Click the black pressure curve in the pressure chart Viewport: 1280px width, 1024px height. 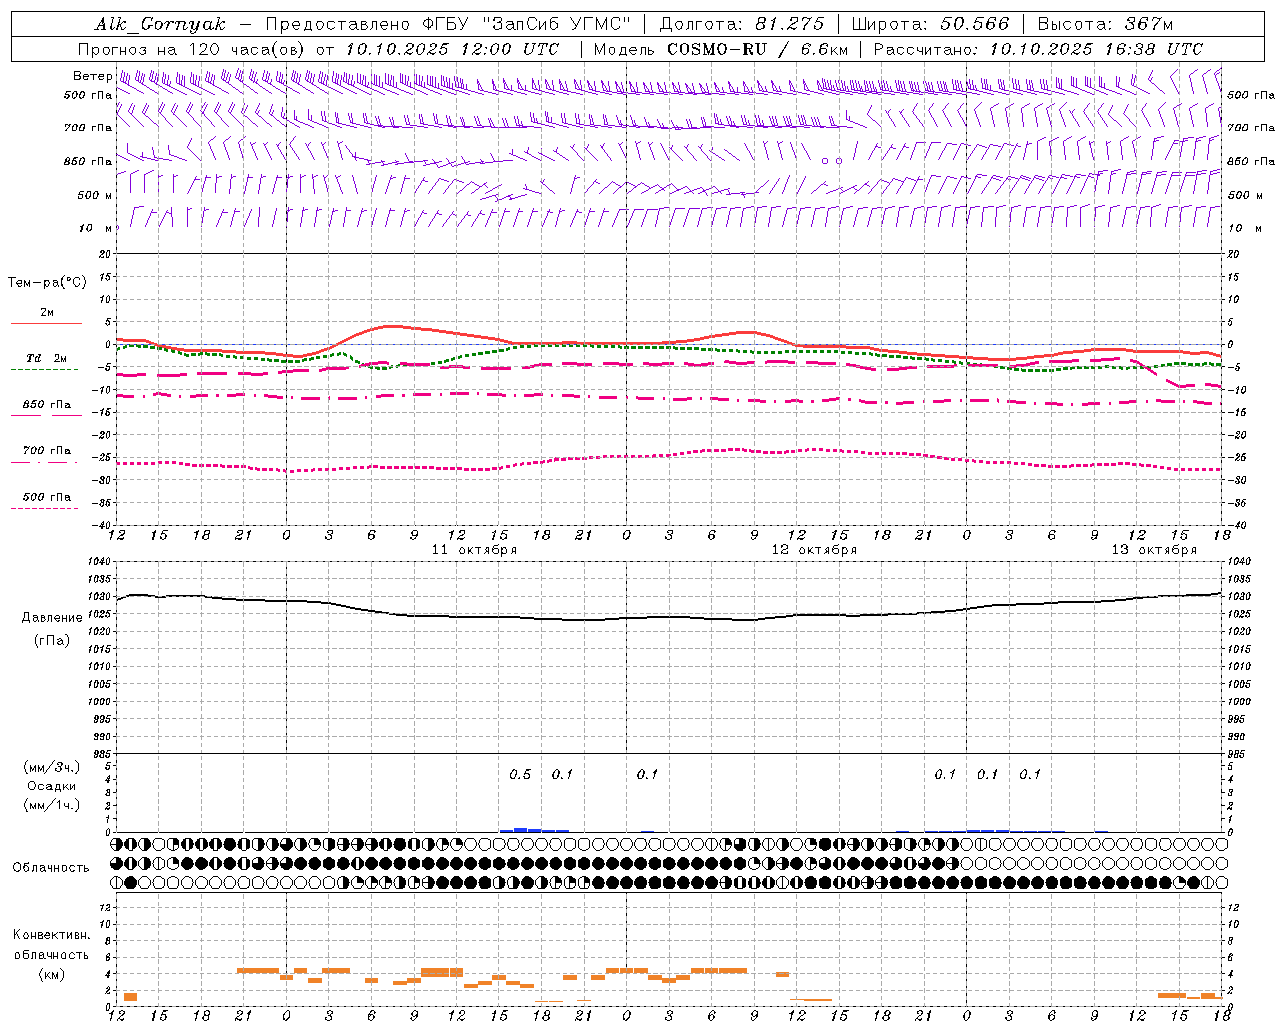[x=668, y=617]
